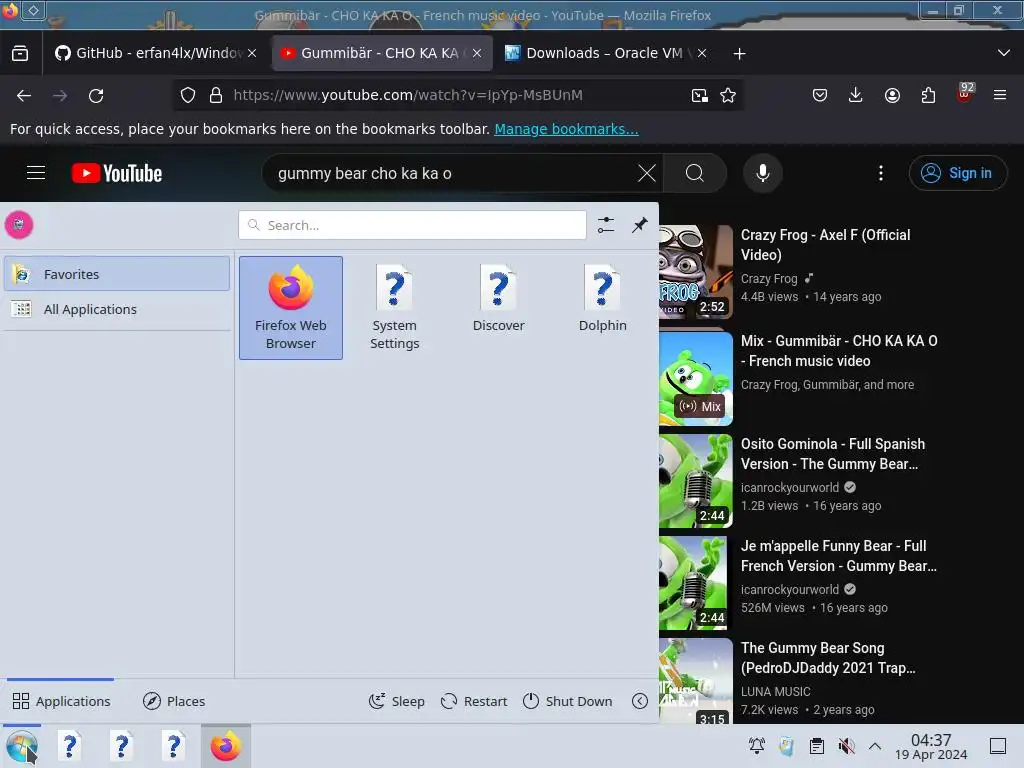The height and width of the screenshot is (768, 1024).
Task: Search with voice microphone button
Action: (762, 173)
